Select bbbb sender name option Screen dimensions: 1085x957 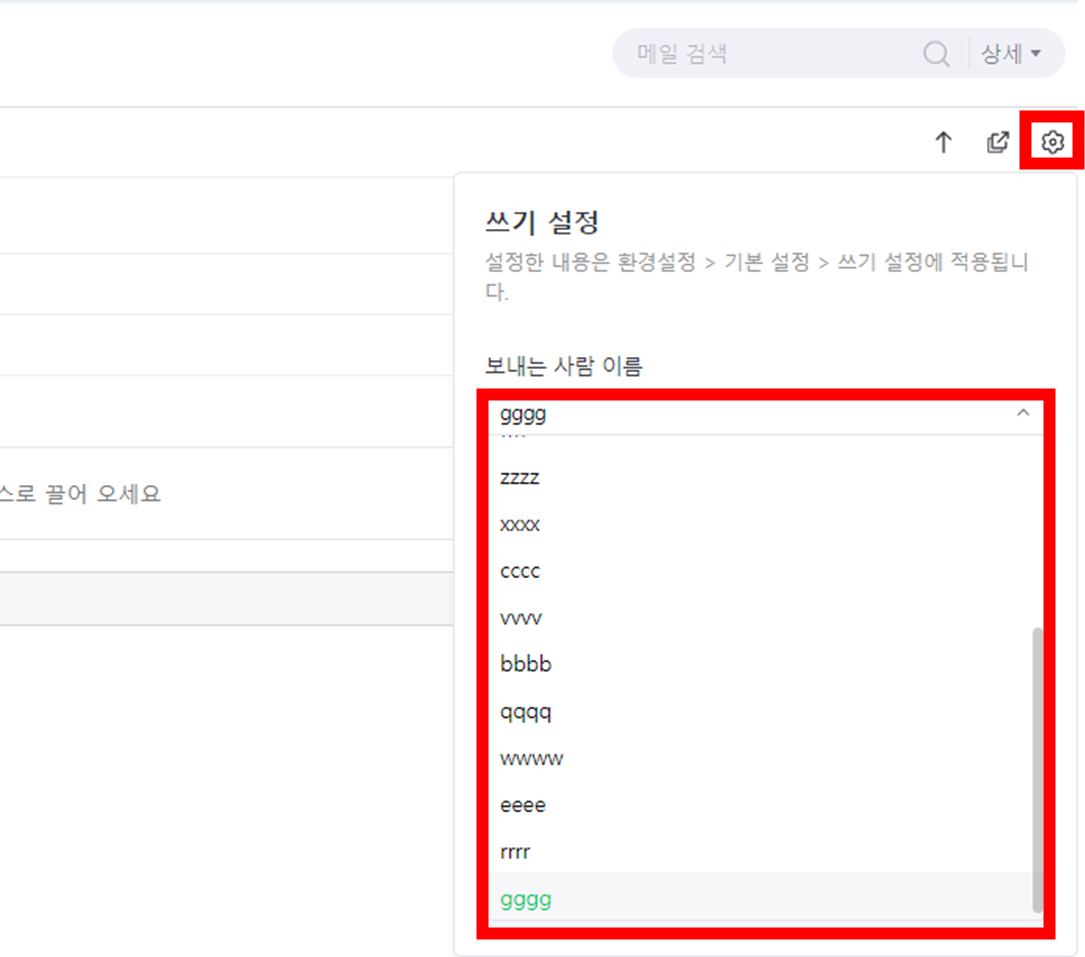tap(525, 663)
